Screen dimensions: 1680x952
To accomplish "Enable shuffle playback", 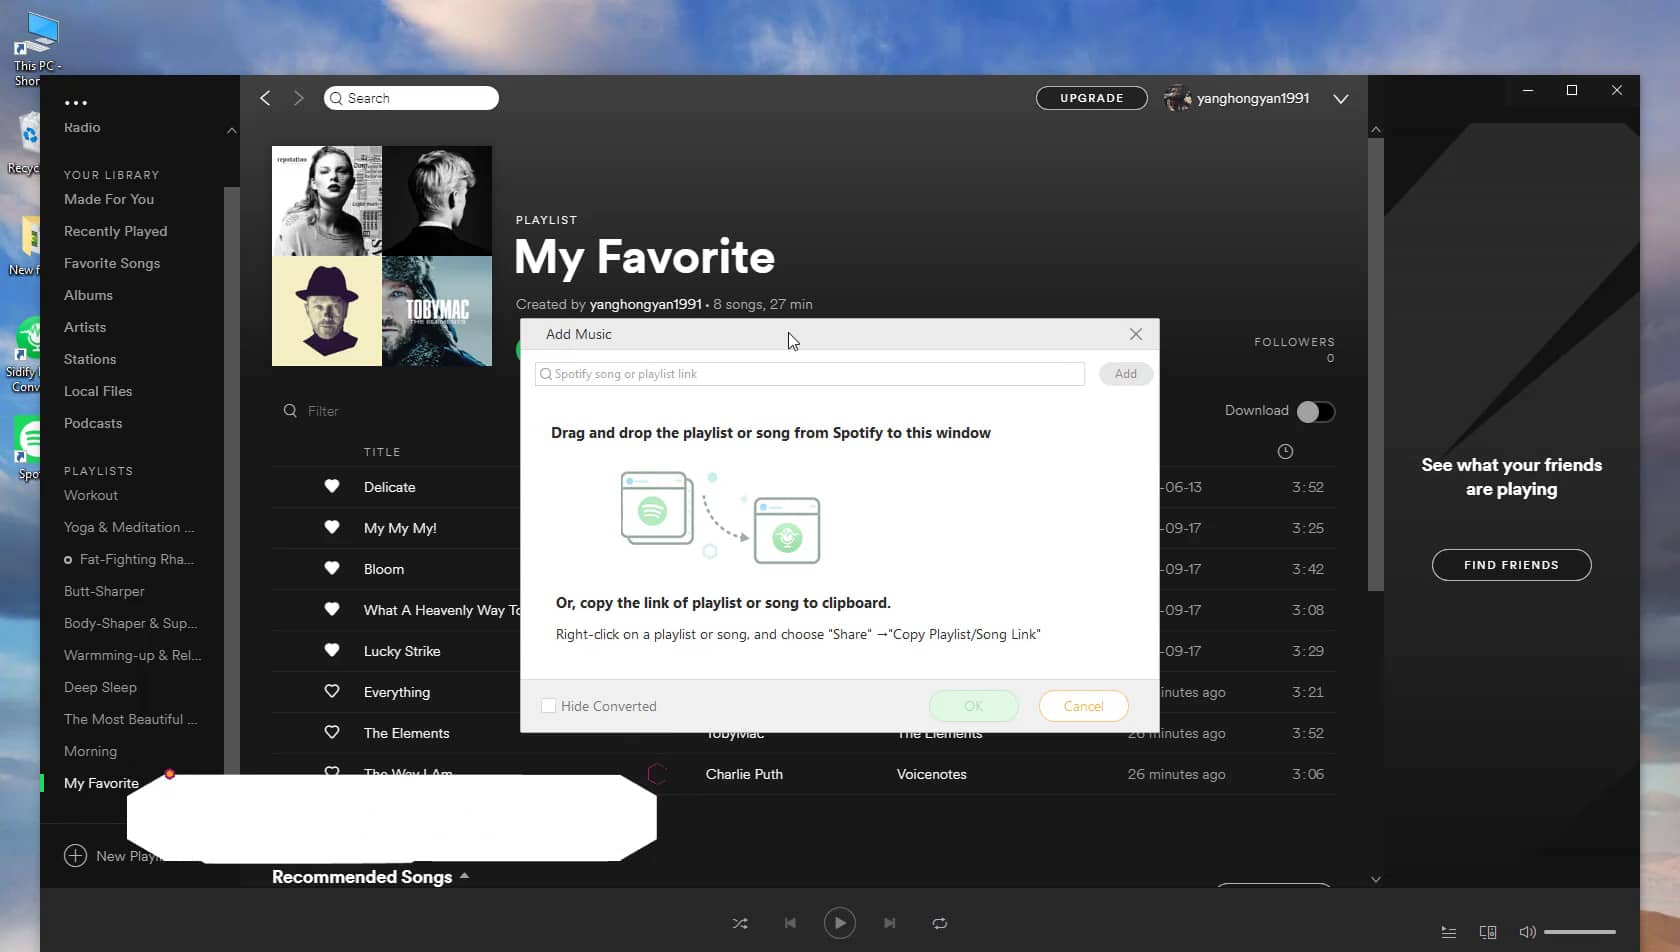I will pyautogui.click(x=740, y=923).
